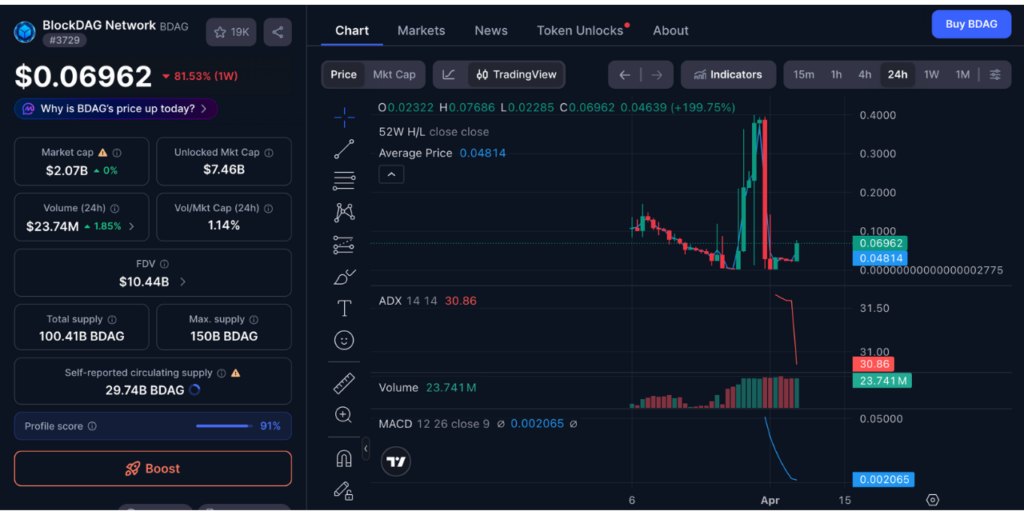Add BDAG to watchlist via star
Screen dimensions: 1024x515
[x=231, y=32]
